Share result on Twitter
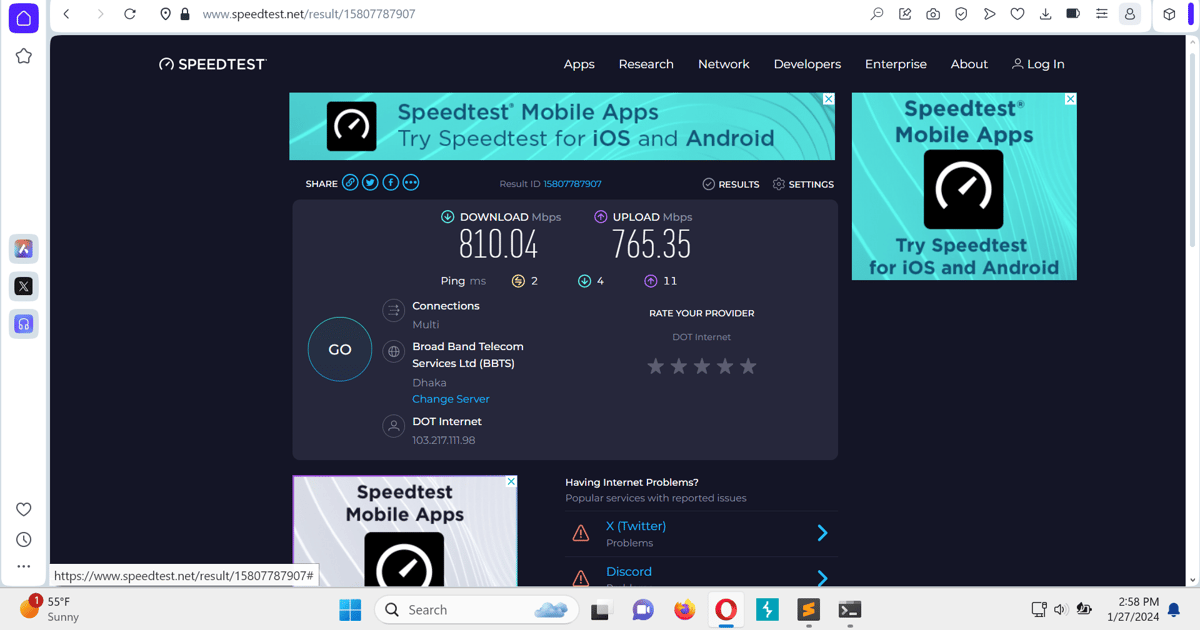Viewport: 1200px width, 630px height. pos(370,183)
